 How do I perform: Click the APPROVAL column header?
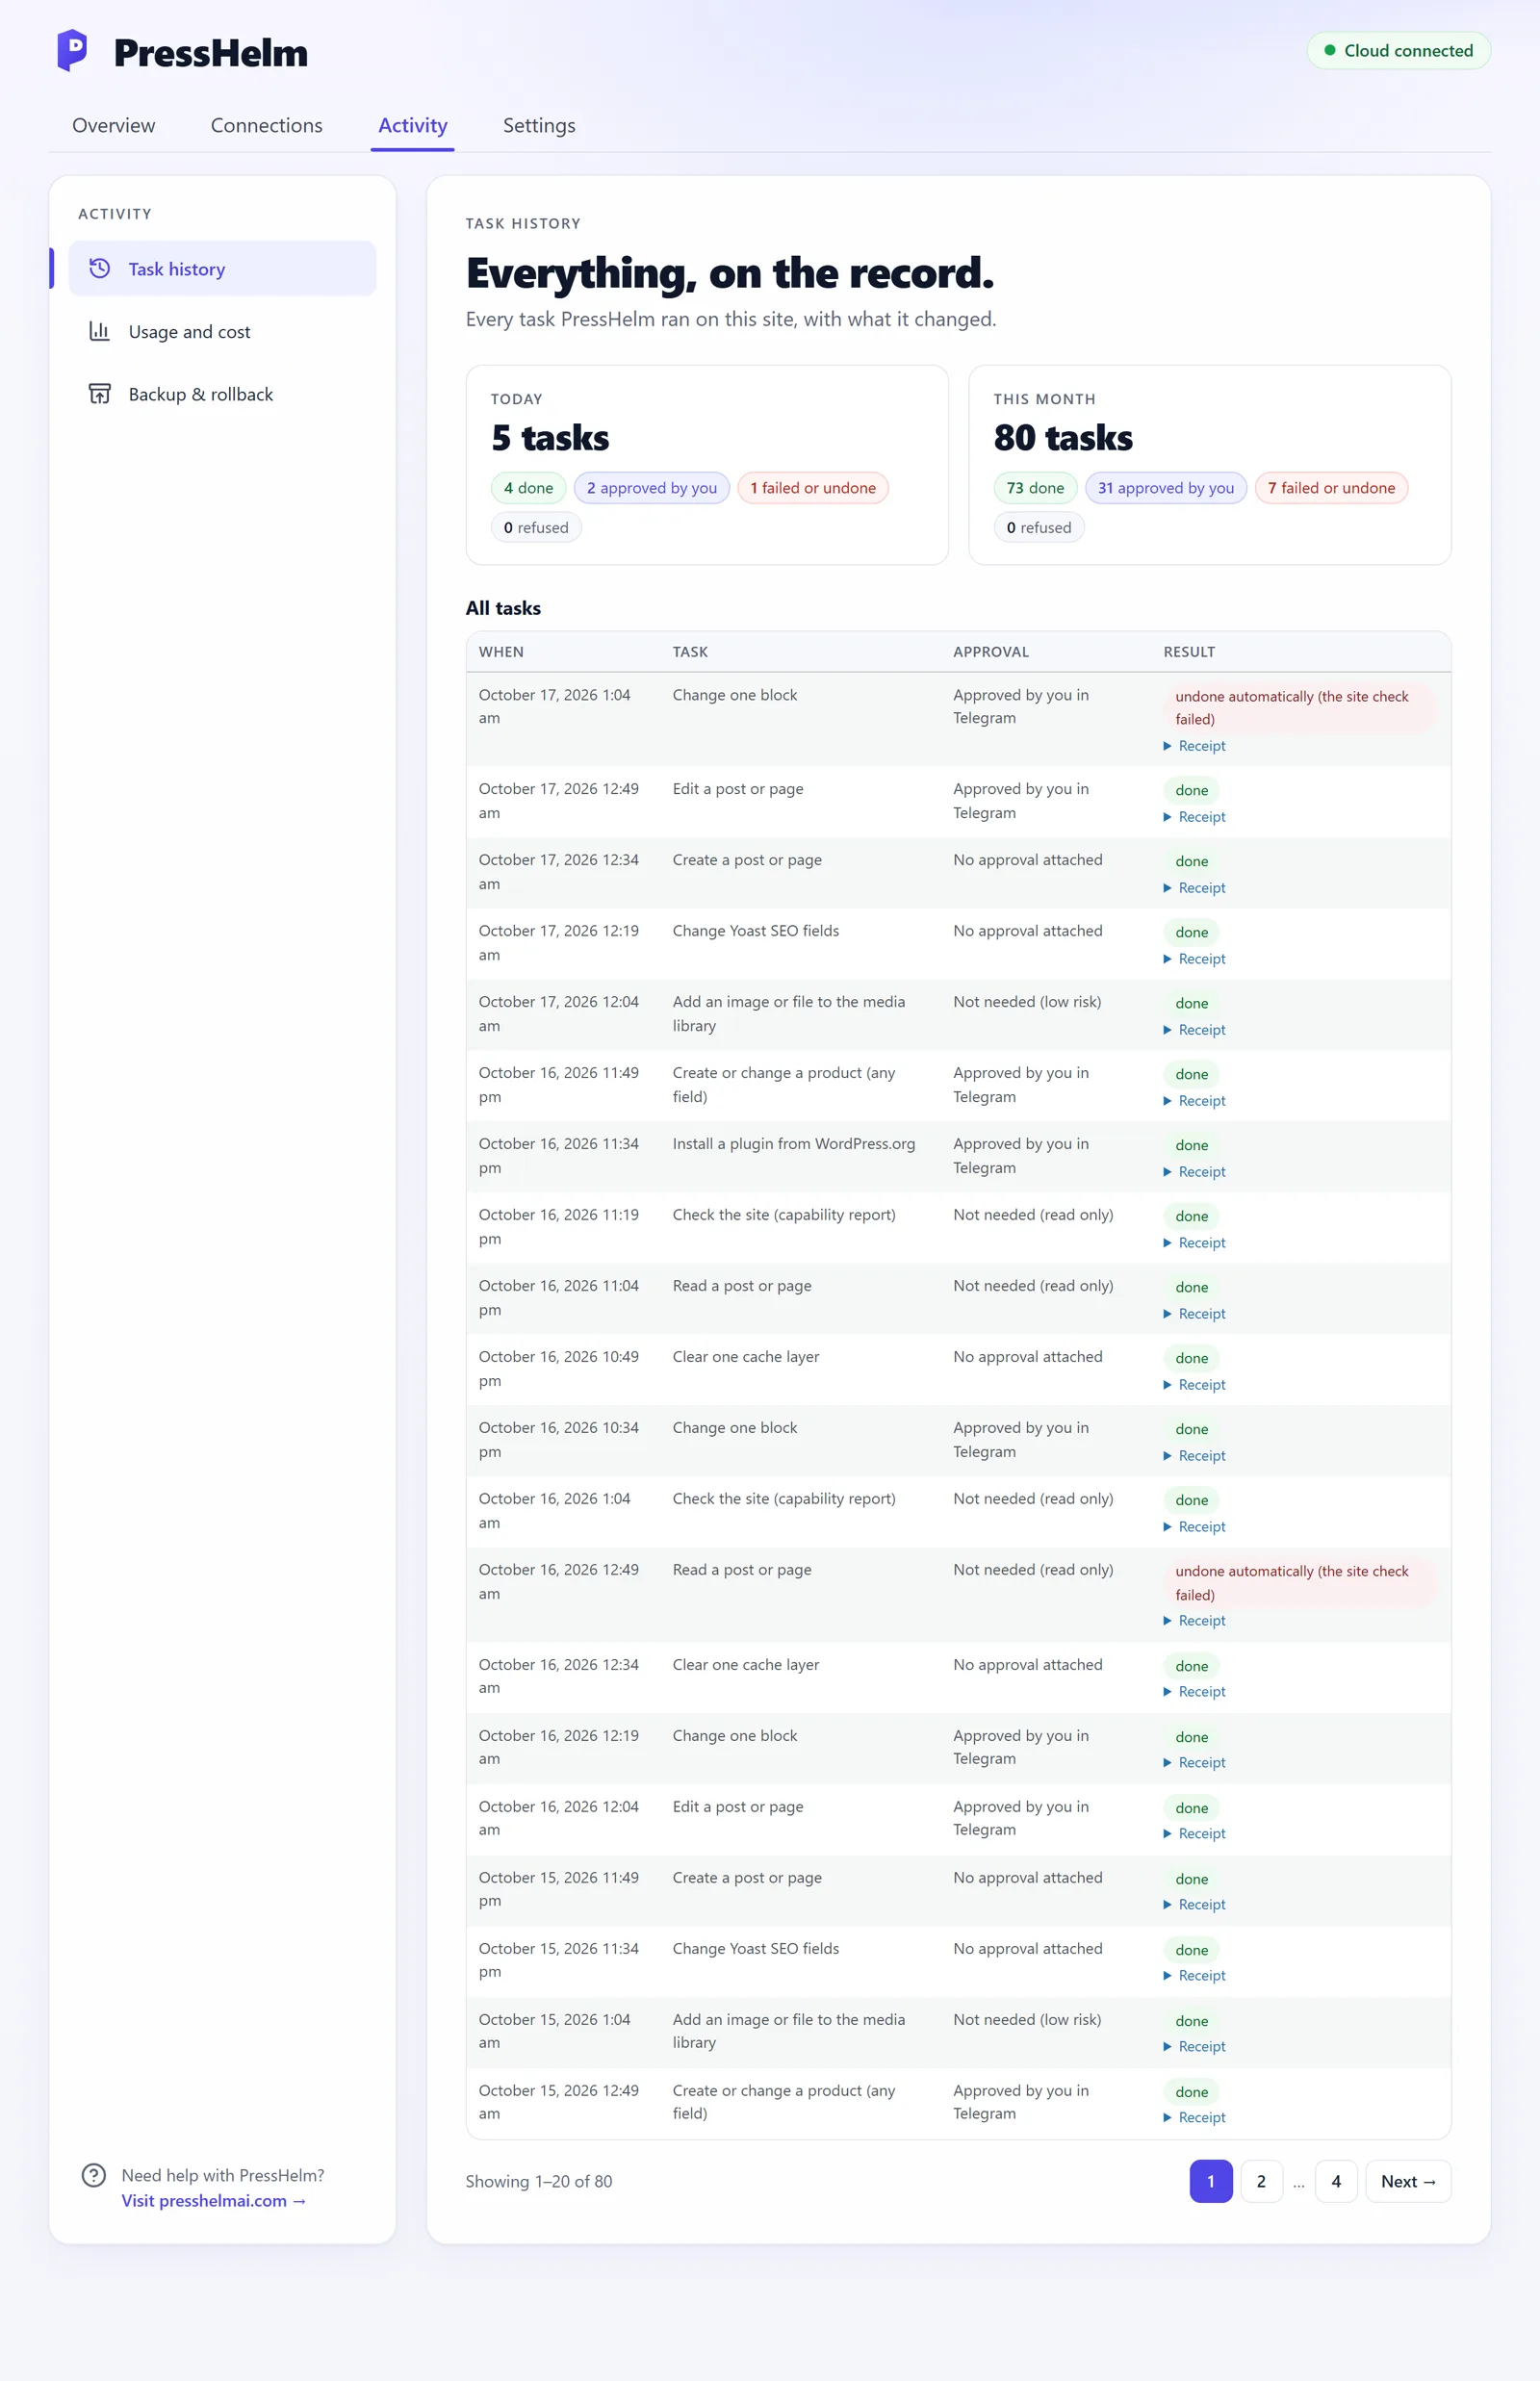pos(991,652)
